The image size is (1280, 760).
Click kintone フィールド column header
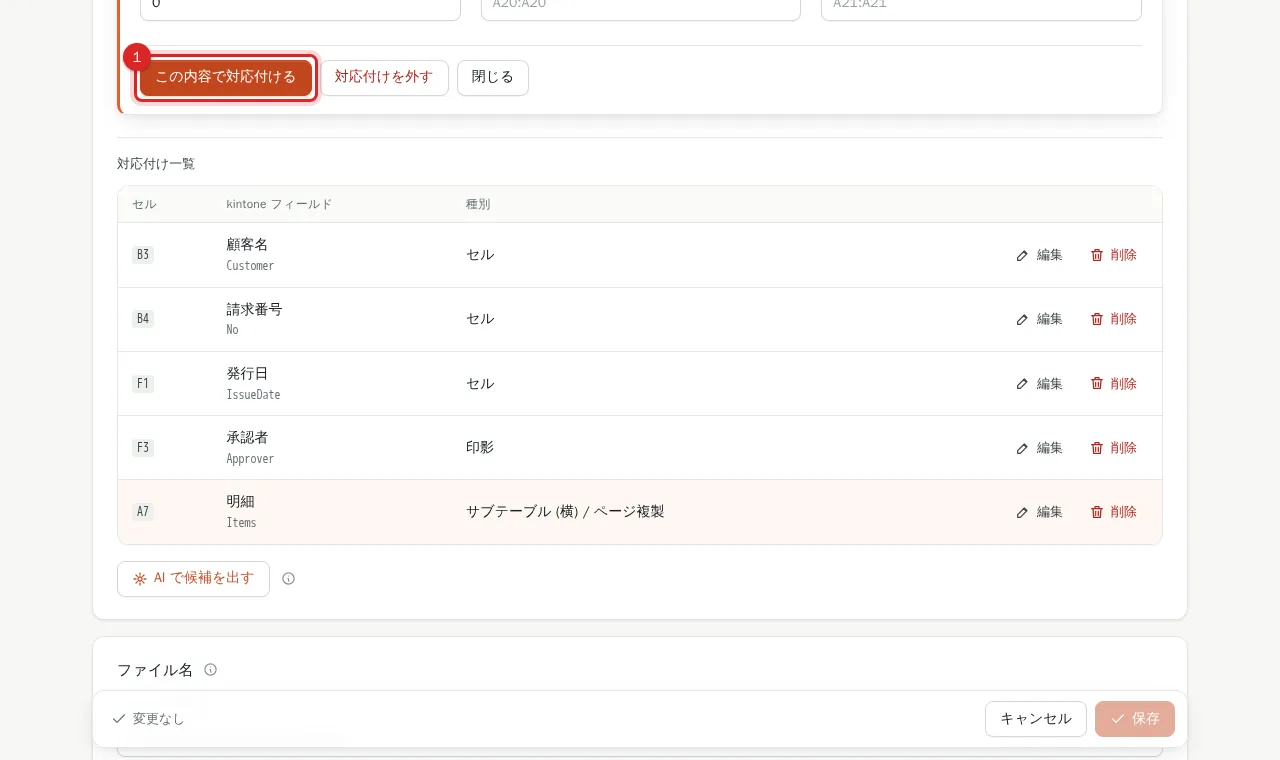tap(279, 204)
